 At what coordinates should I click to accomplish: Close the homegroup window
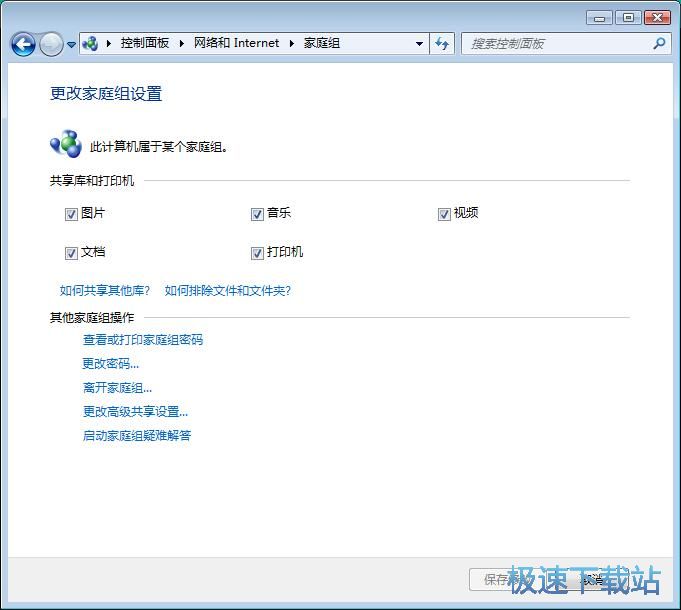click(657, 18)
